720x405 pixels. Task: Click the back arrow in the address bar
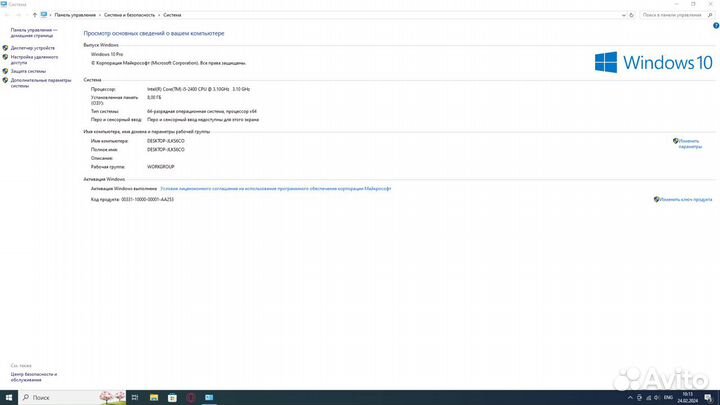8,15
